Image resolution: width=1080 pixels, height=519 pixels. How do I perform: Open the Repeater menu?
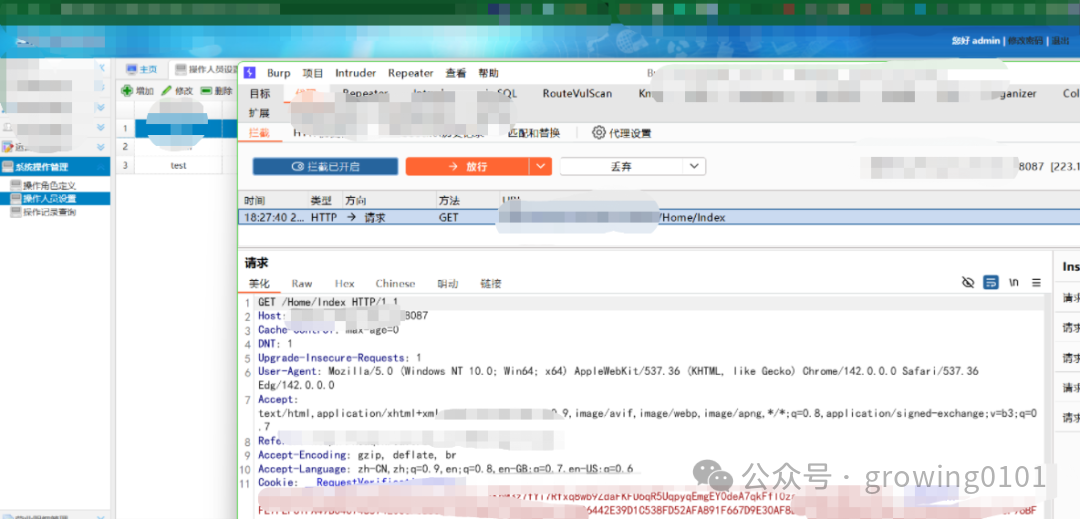[x=411, y=73]
